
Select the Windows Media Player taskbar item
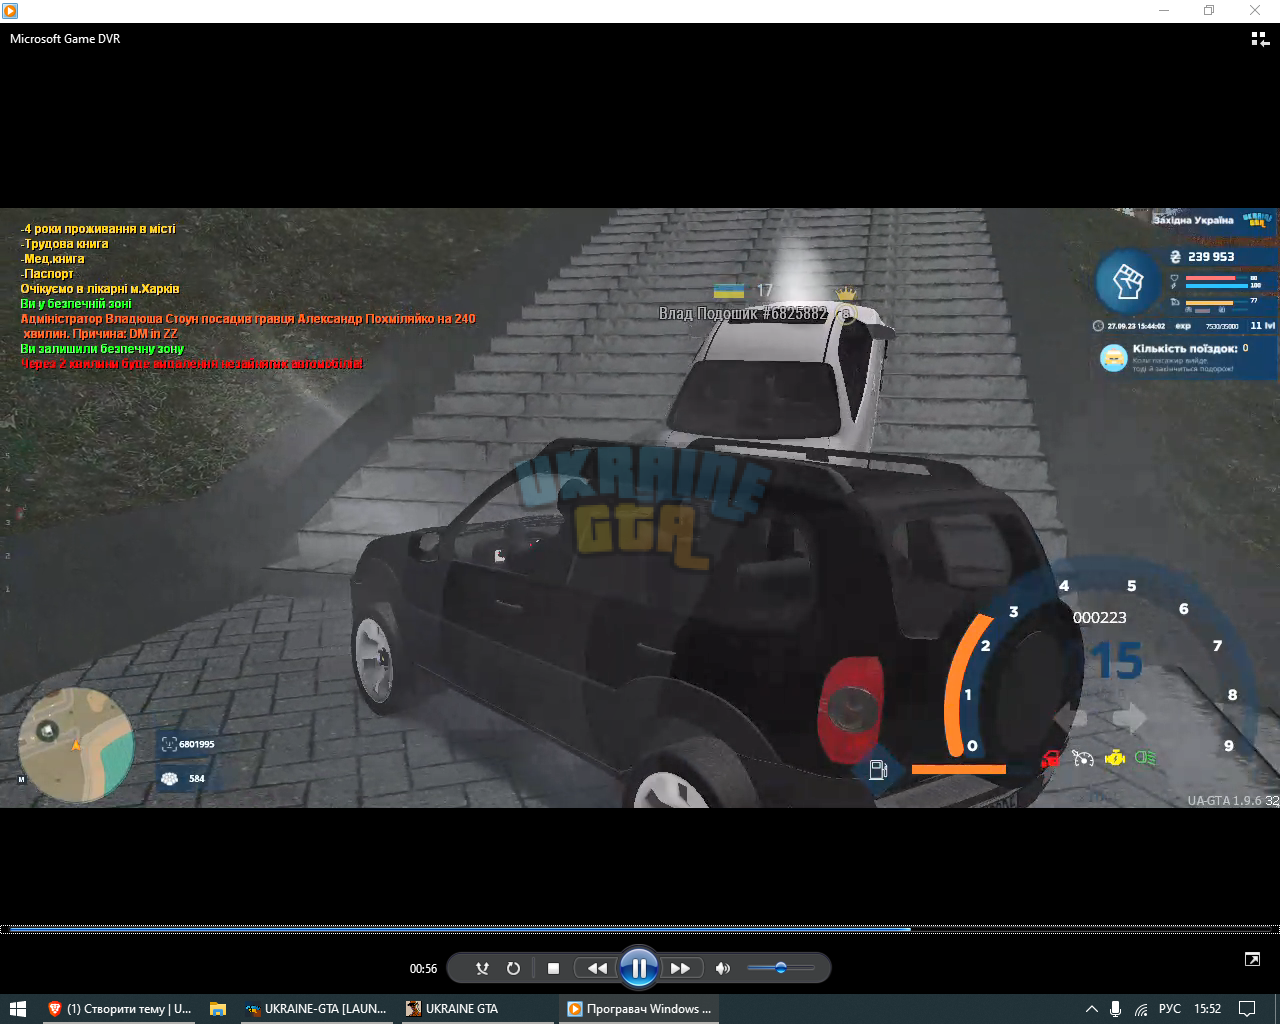[640, 1009]
